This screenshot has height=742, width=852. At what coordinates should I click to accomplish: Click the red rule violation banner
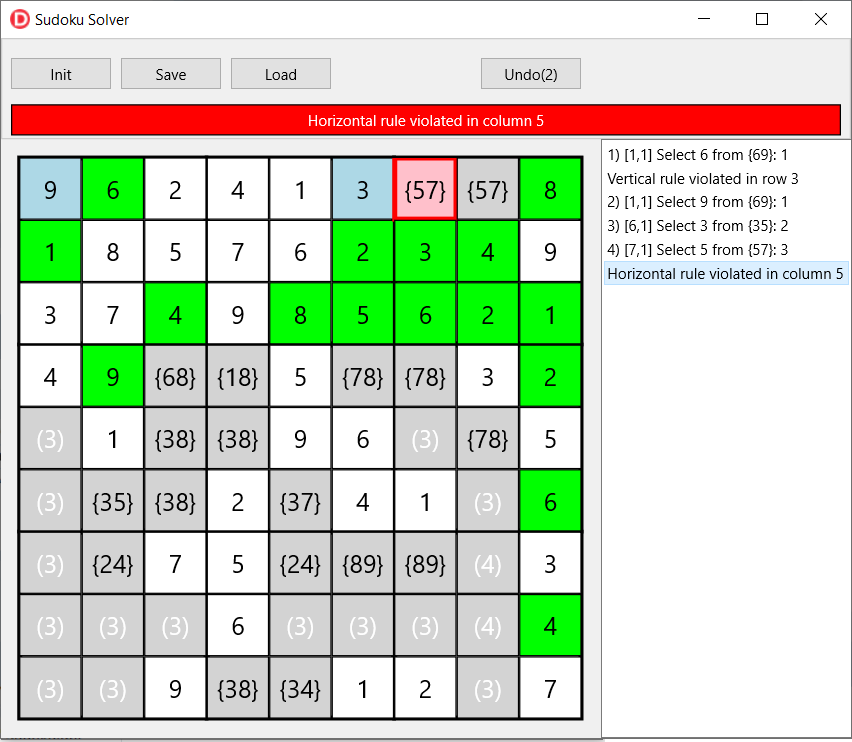[426, 120]
